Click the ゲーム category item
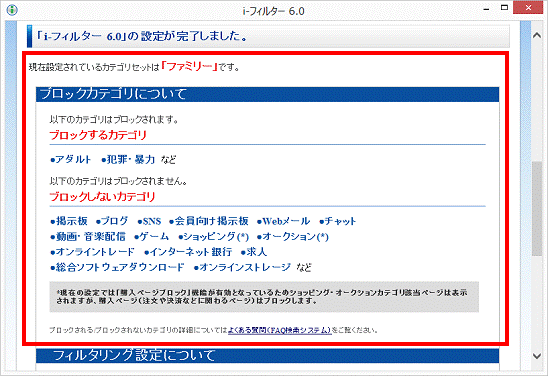The image size is (548, 376). coord(151,237)
